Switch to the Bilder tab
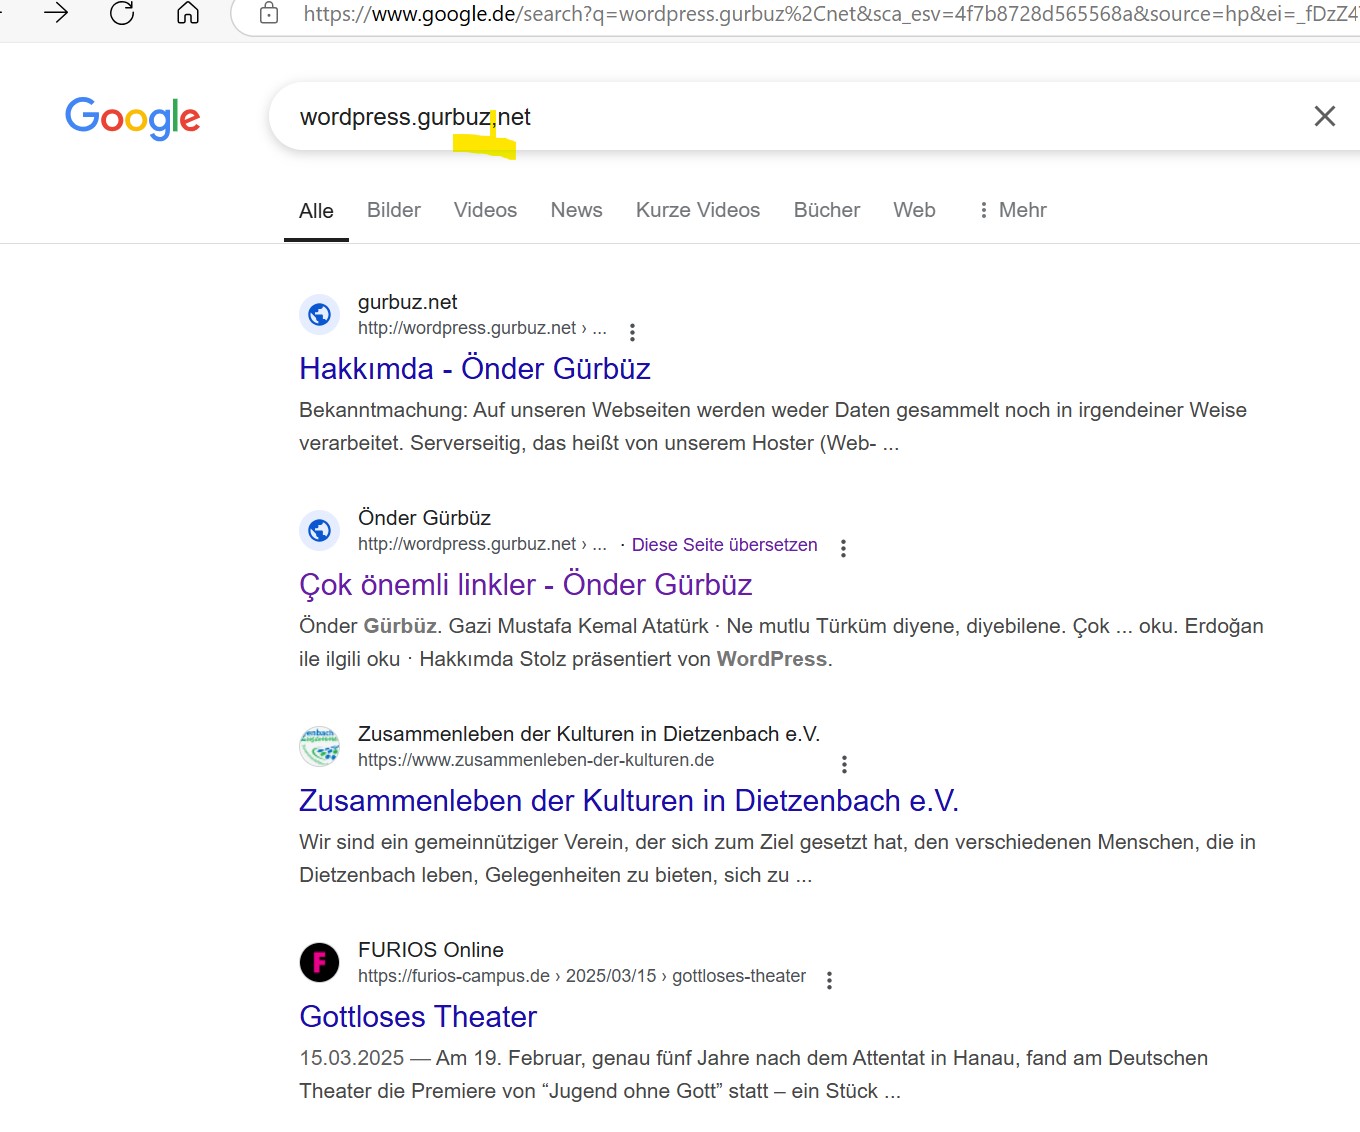The image size is (1360, 1132). (394, 210)
